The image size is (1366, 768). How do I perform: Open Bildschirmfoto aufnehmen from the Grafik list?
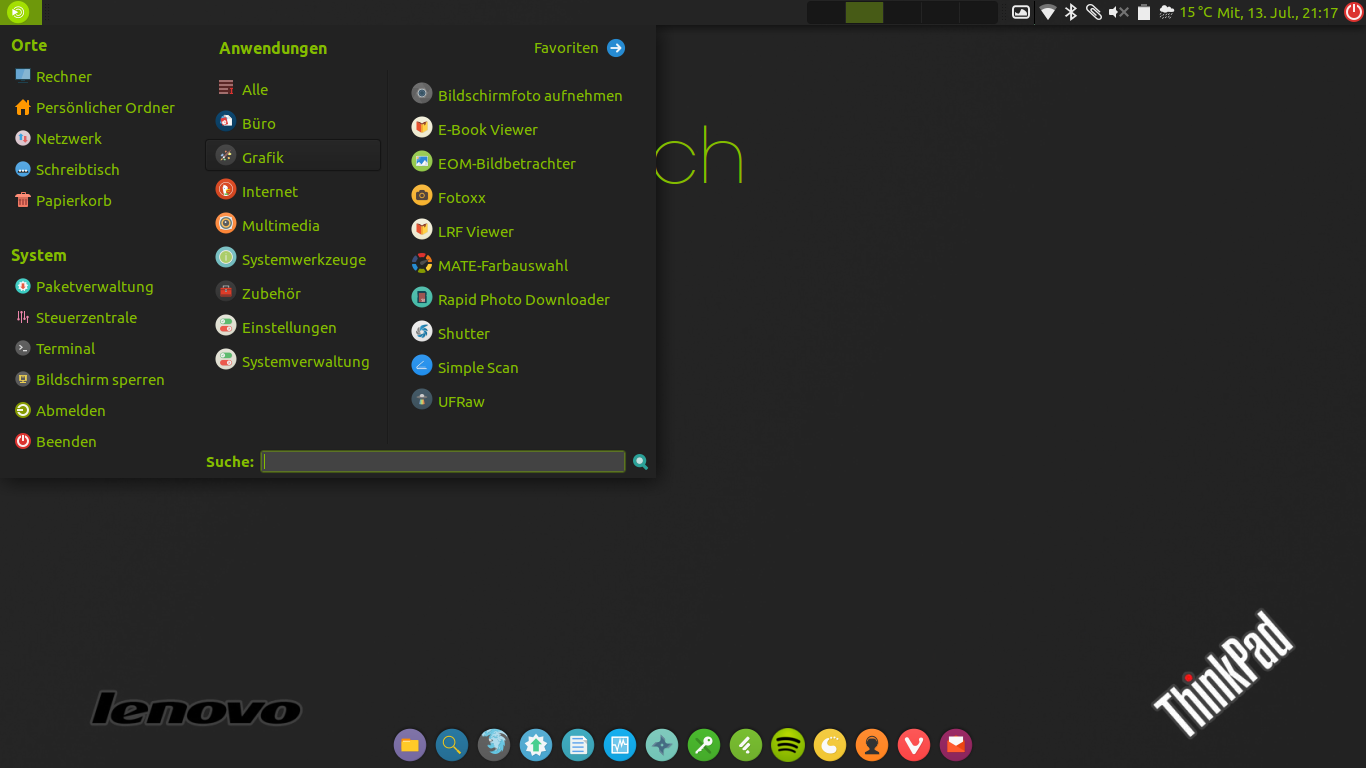(x=517, y=95)
